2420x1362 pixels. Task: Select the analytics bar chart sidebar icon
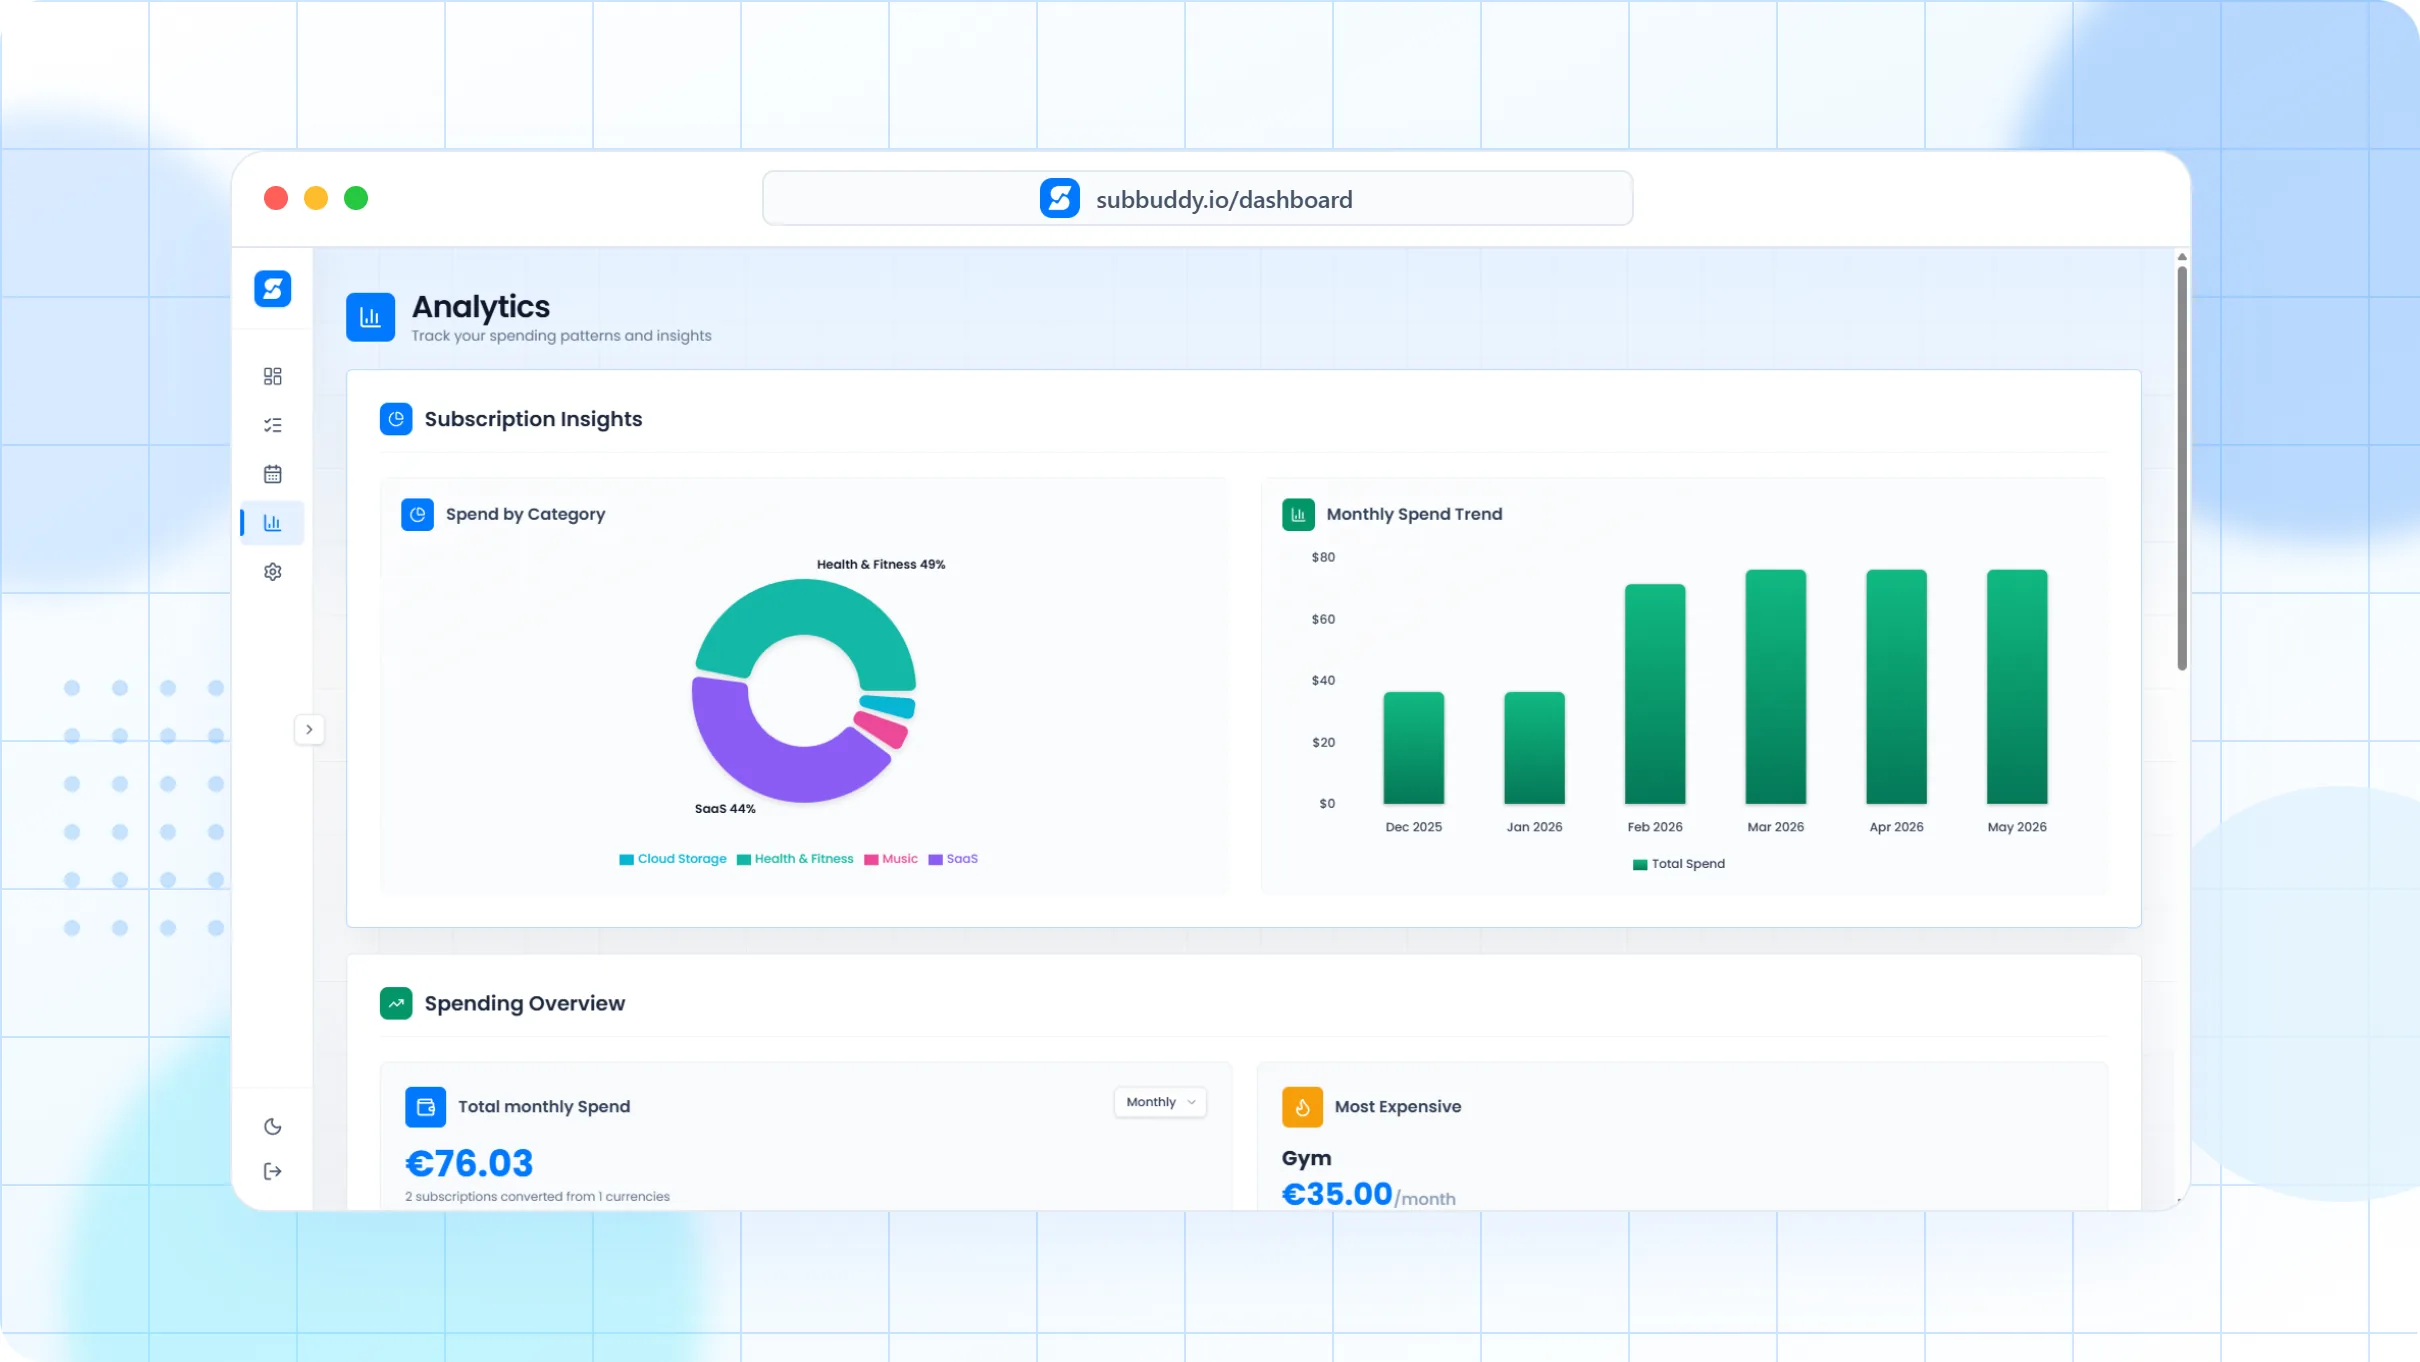point(272,523)
